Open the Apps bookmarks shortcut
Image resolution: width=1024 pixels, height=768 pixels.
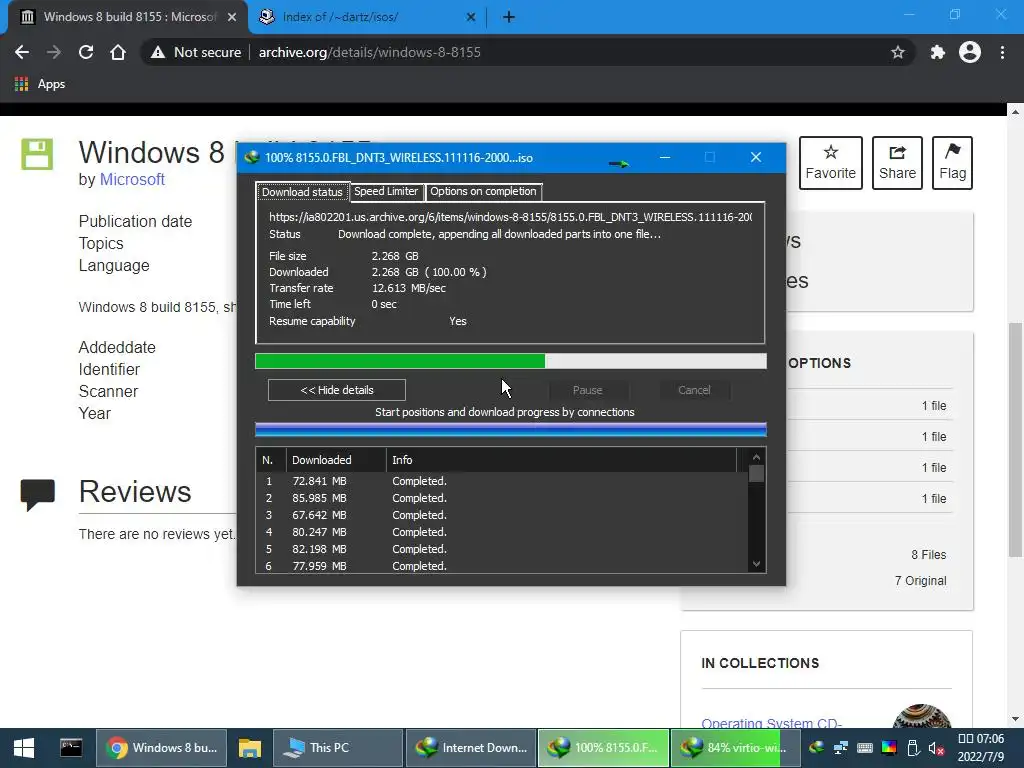(x=40, y=84)
